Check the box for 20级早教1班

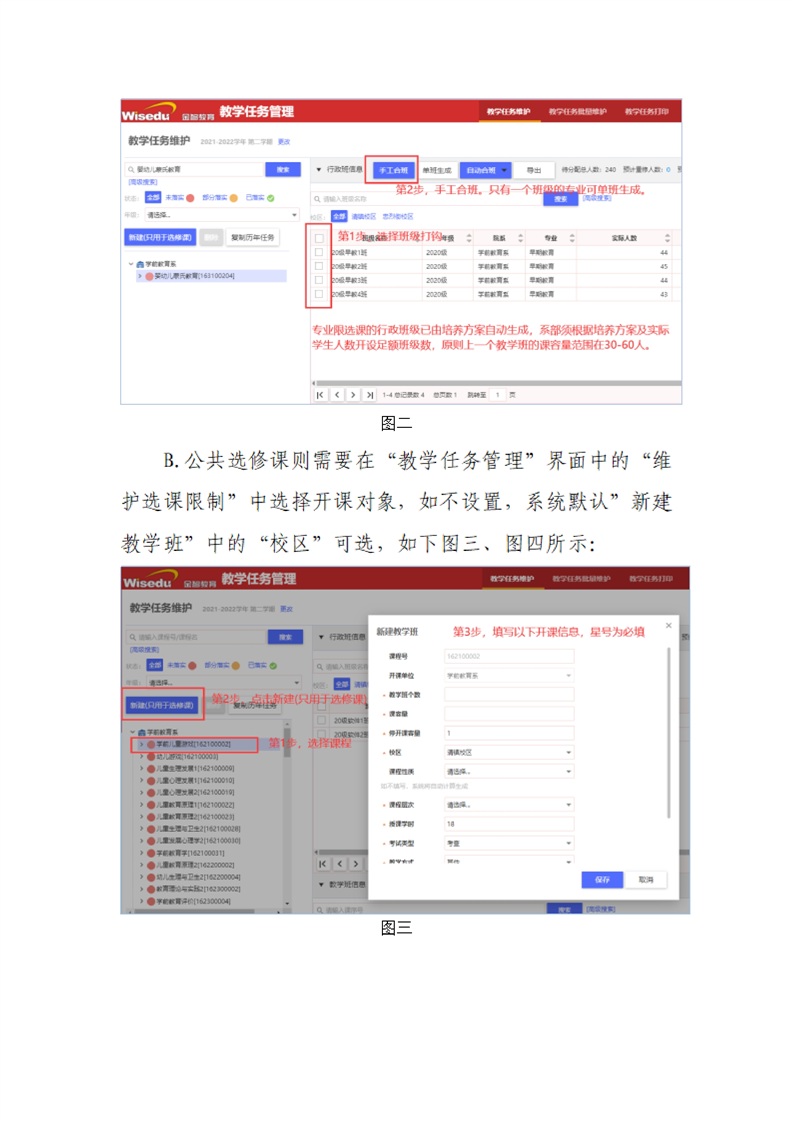pyautogui.click(x=318, y=253)
